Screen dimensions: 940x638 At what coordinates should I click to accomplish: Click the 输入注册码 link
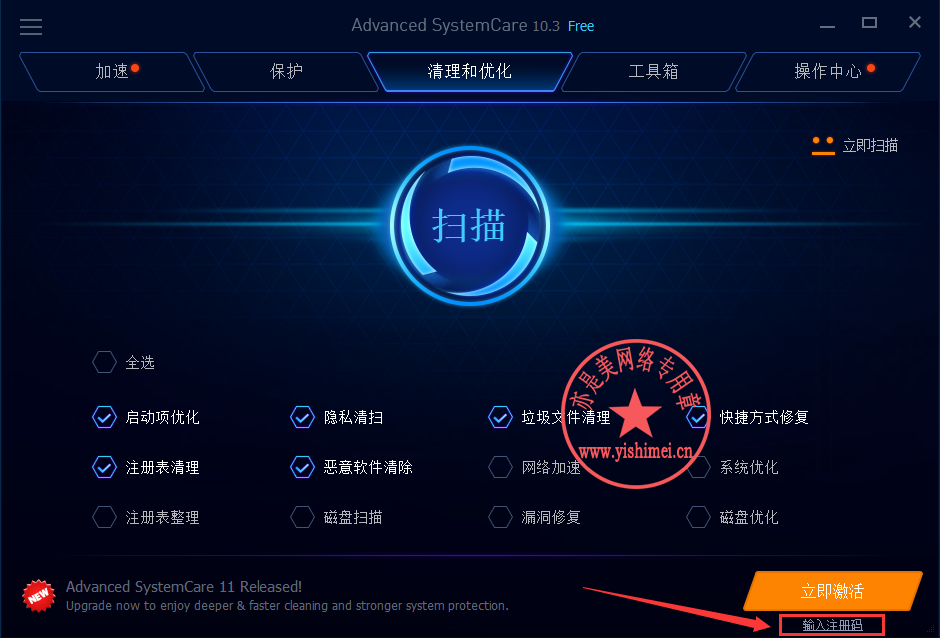832,625
